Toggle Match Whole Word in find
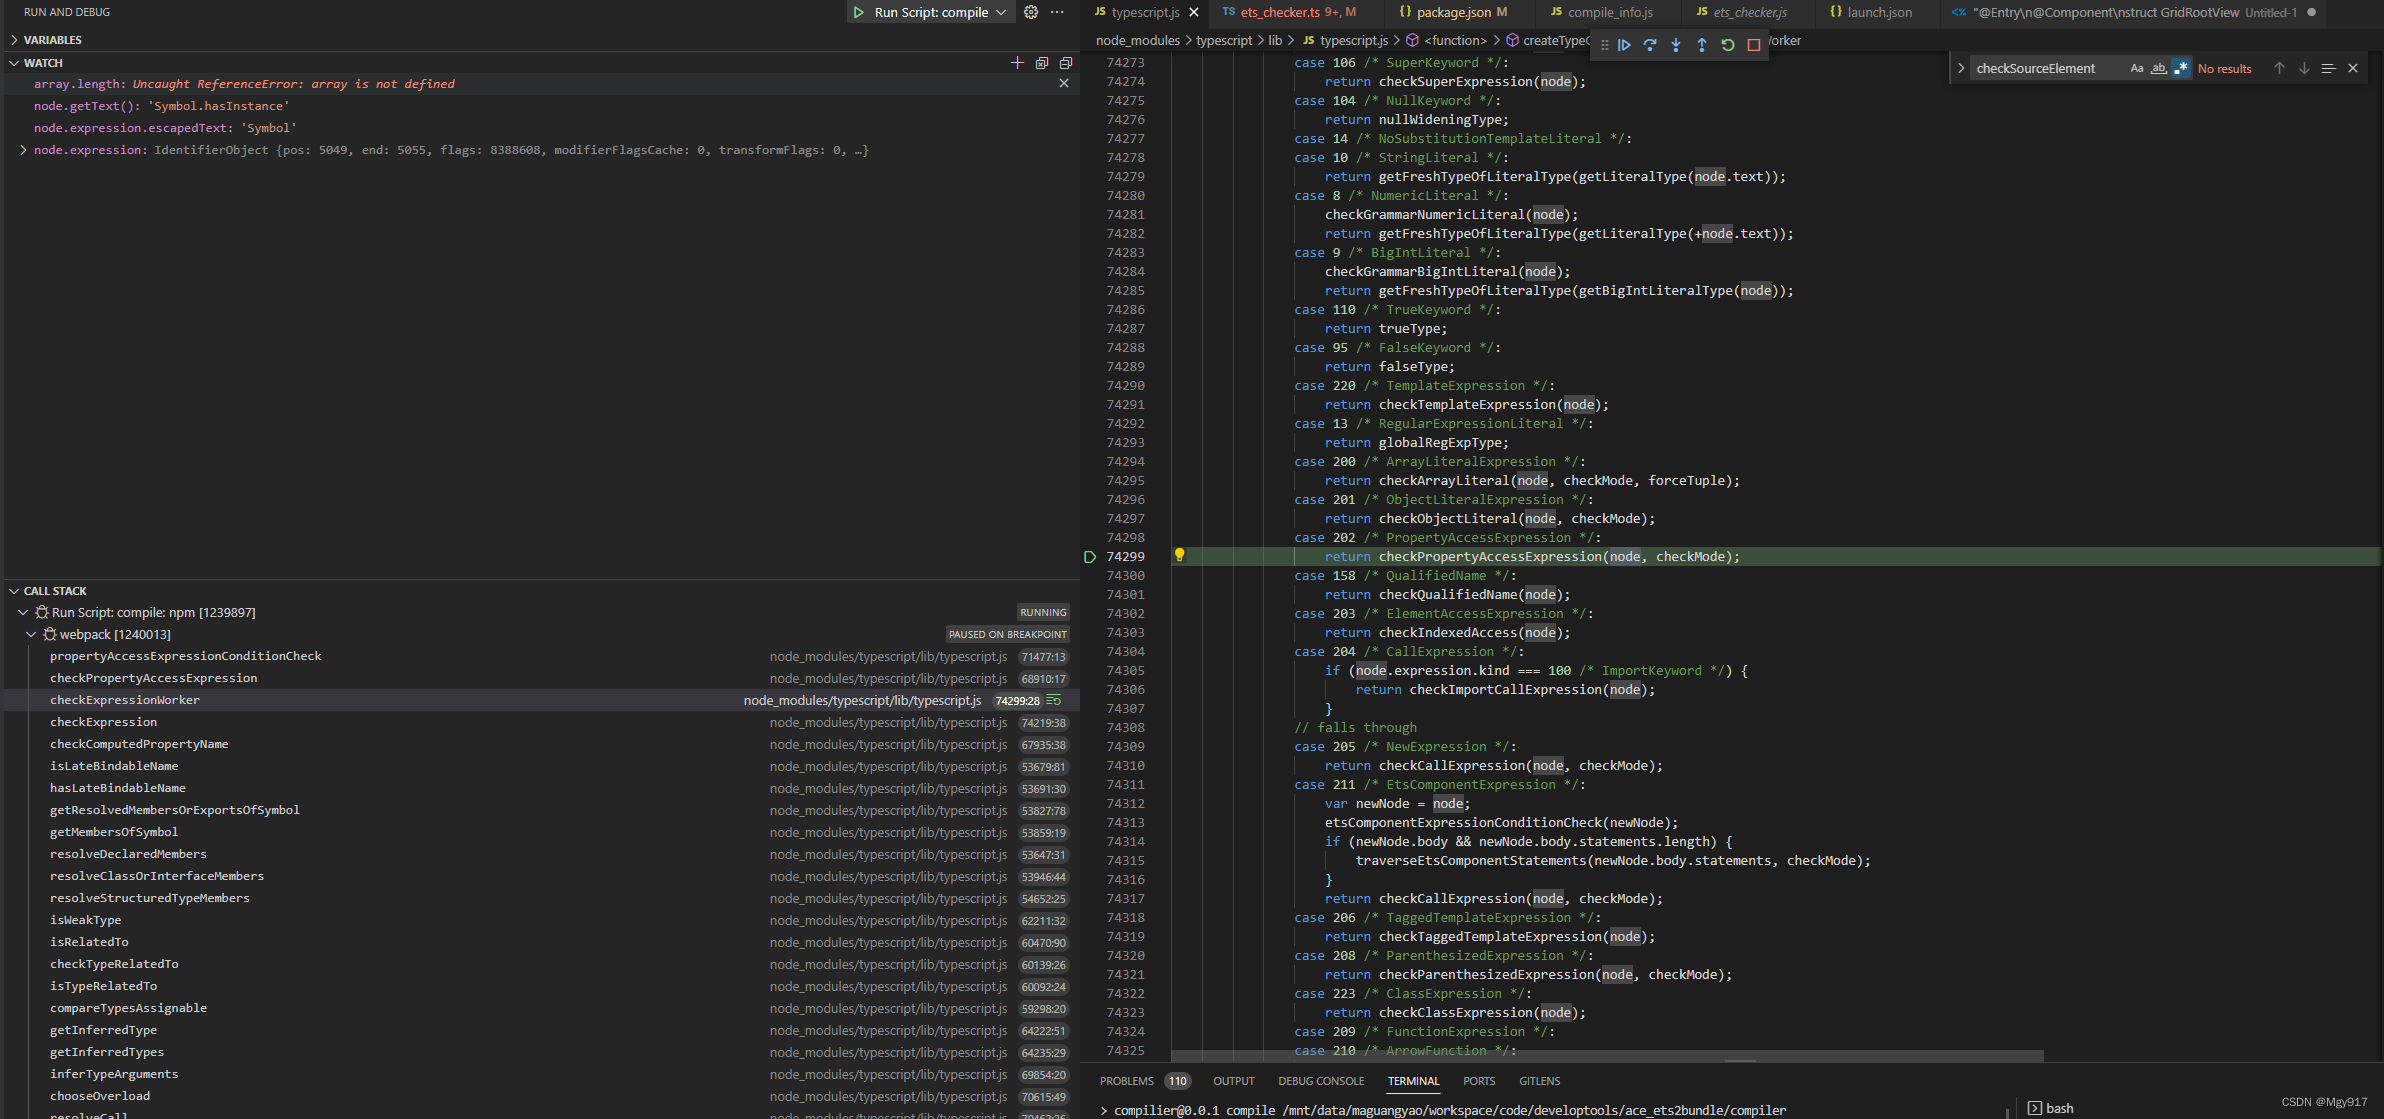This screenshot has width=2384, height=1119. click(x=2159, y=68)
